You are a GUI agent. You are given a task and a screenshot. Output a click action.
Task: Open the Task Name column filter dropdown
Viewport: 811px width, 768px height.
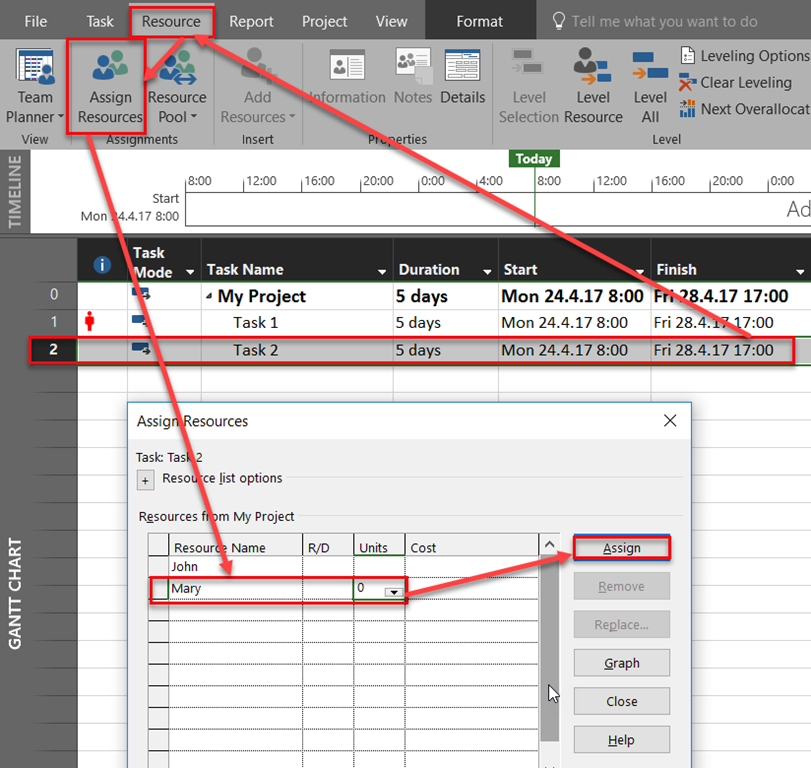[x=381, y=272]
